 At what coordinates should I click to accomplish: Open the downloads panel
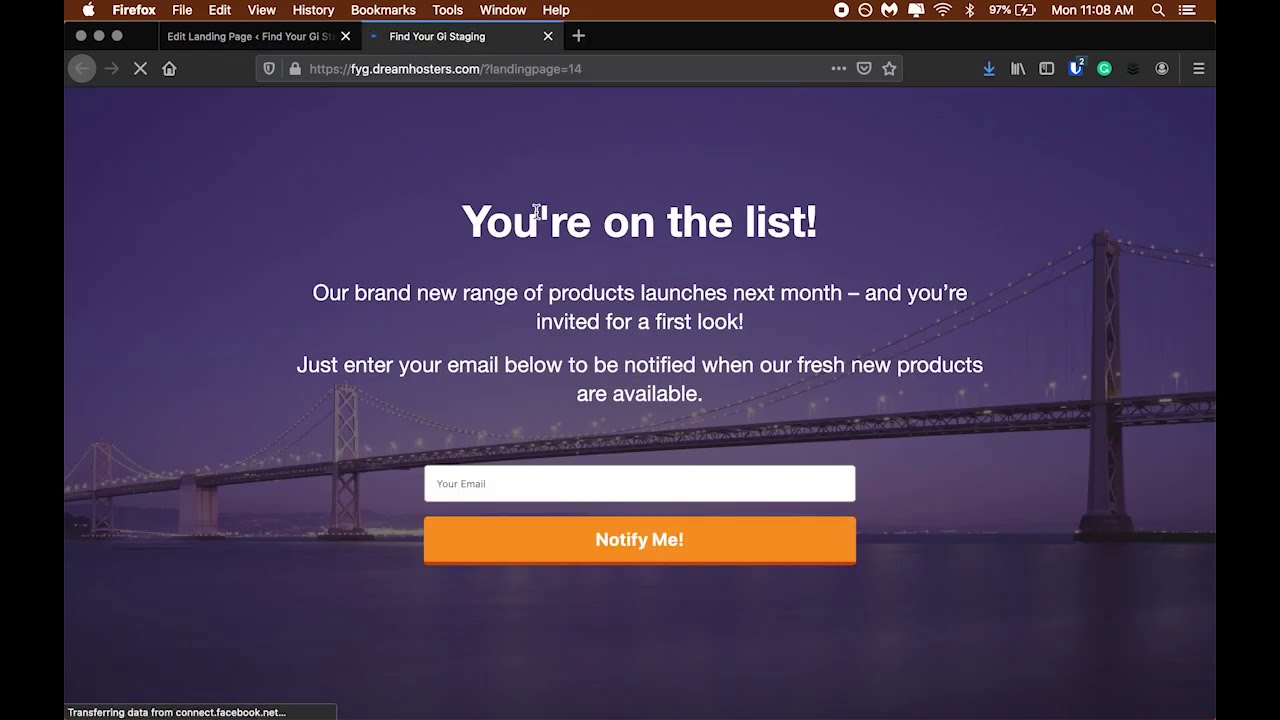click(989, 69)
